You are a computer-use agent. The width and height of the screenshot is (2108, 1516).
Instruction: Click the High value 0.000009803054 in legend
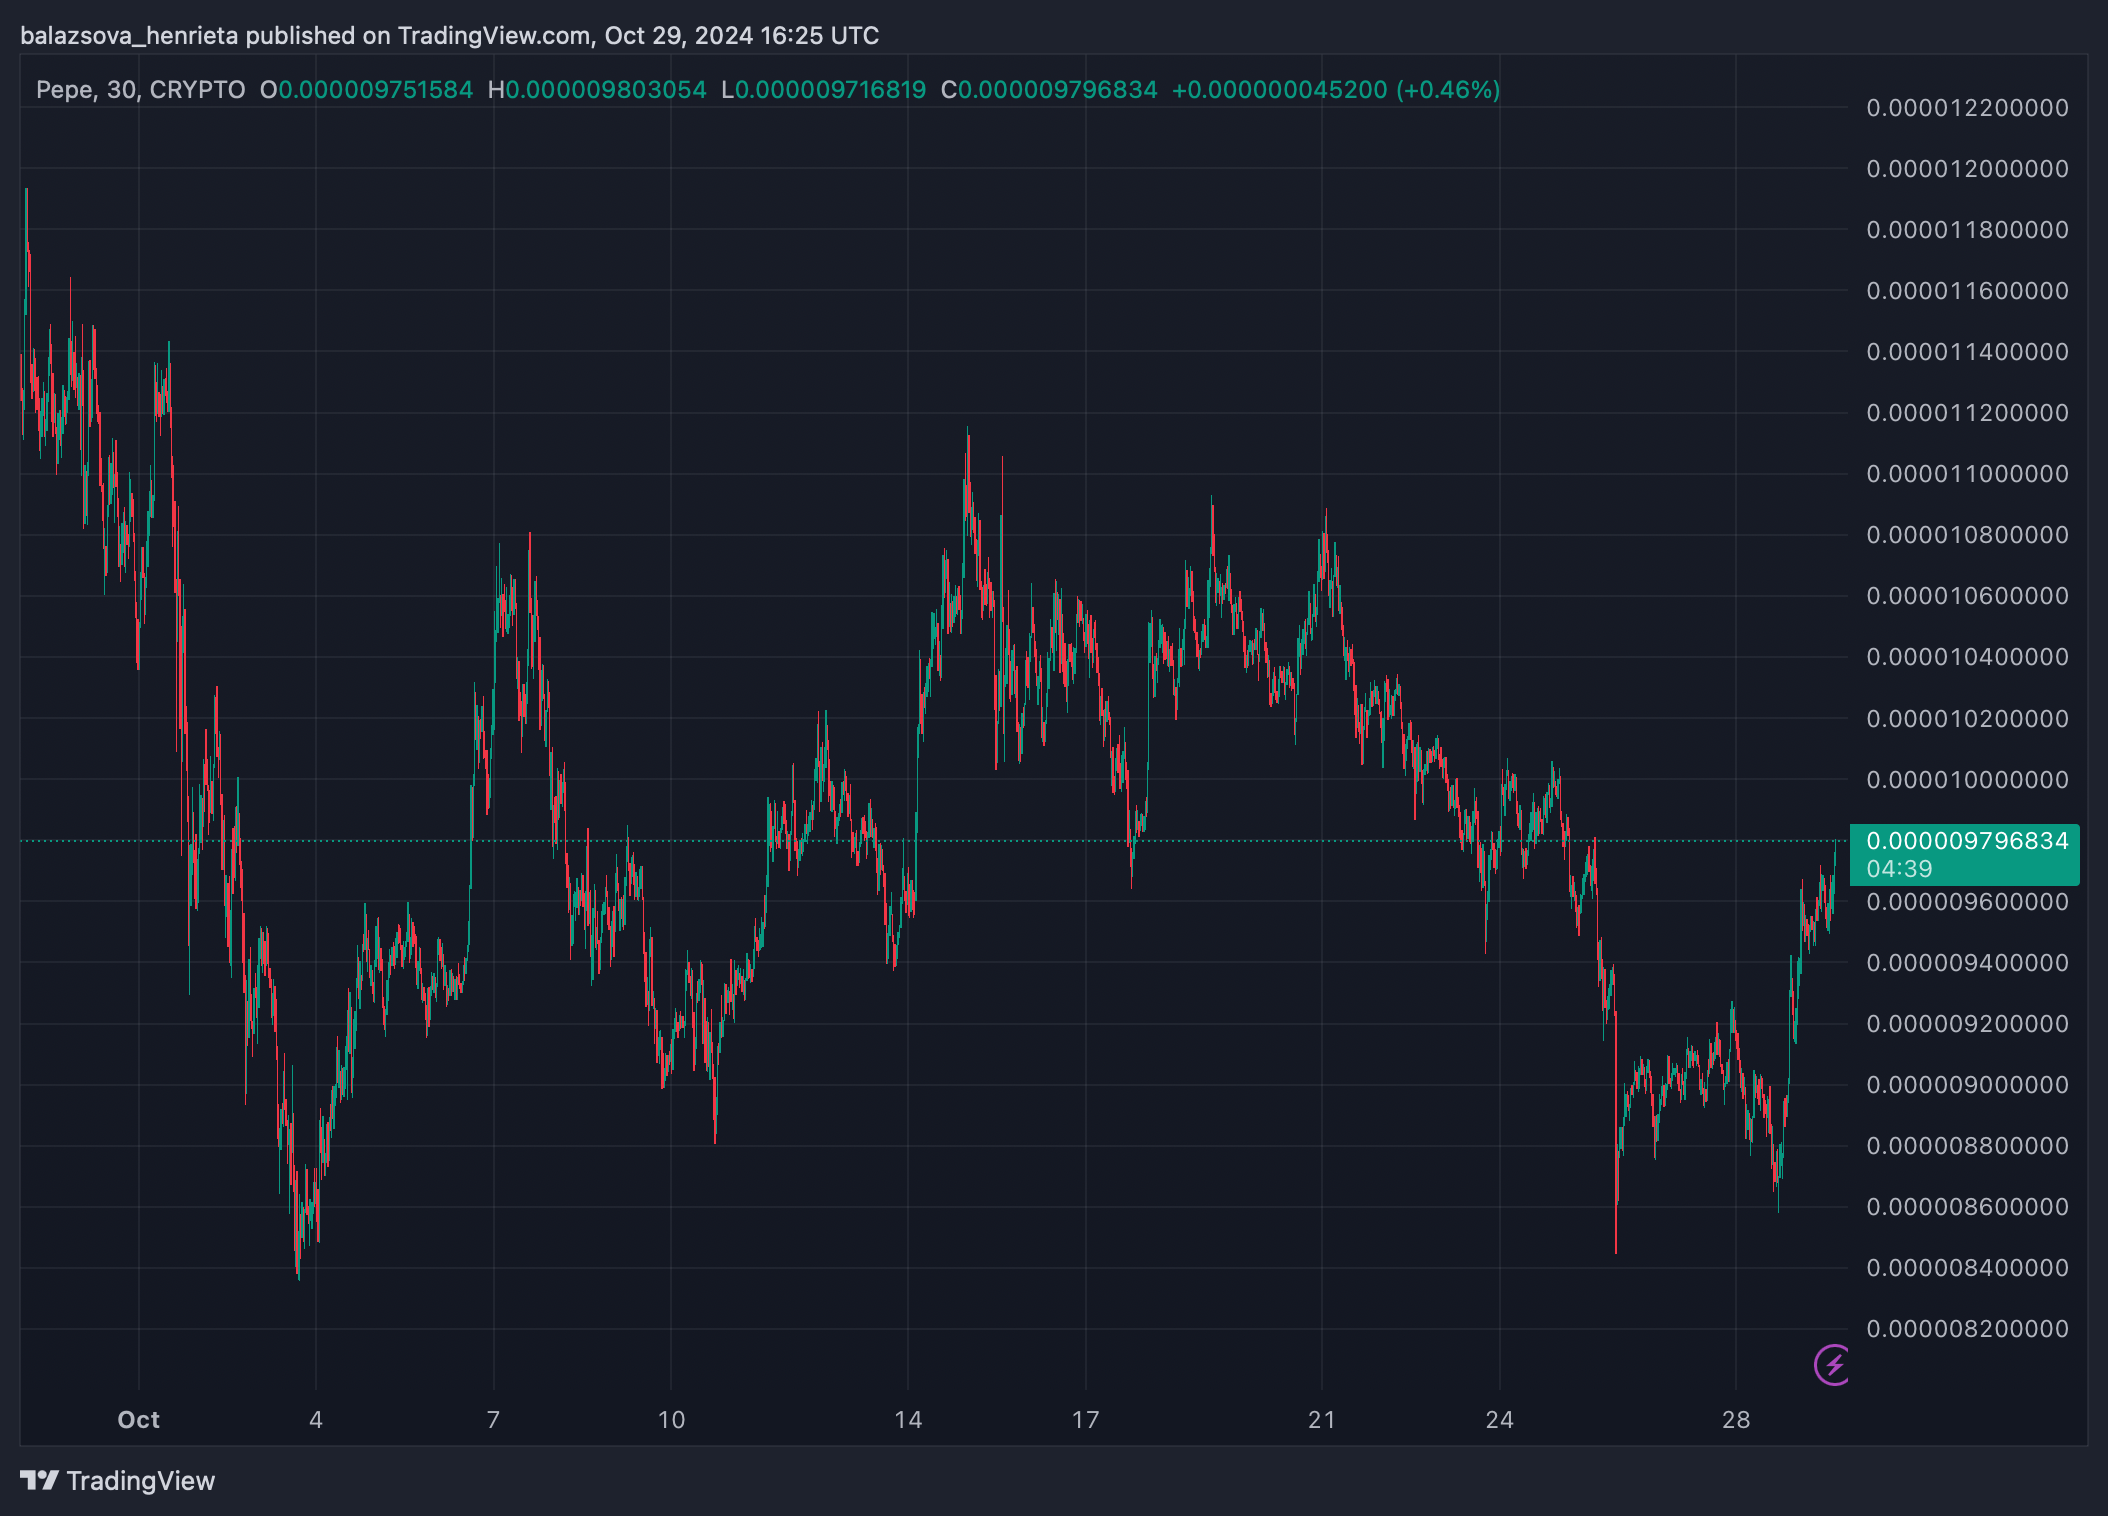[x=605, y=90]
